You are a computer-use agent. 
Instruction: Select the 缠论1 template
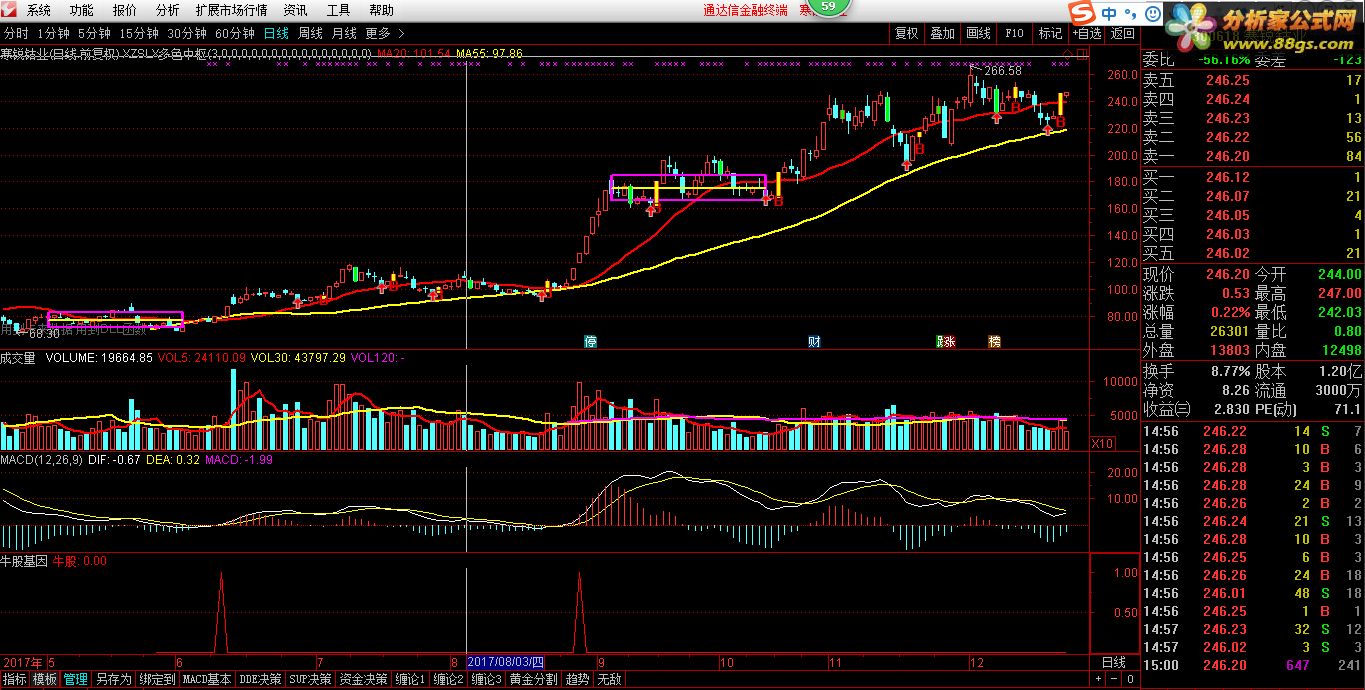(410, 679)
